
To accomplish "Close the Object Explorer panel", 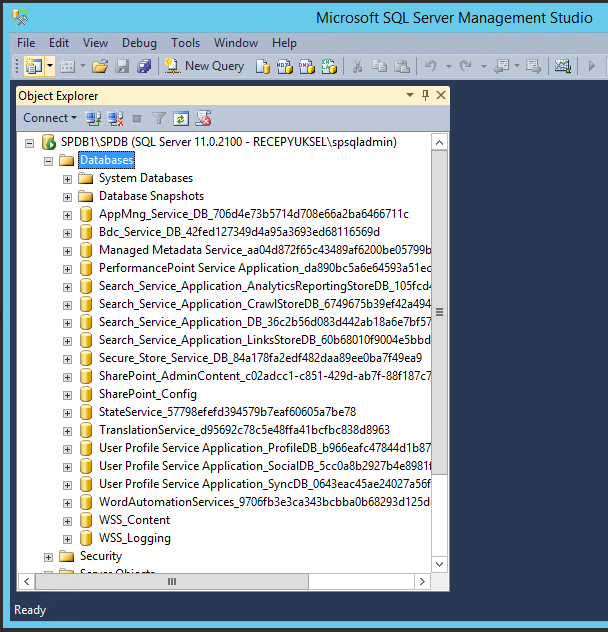I will pyautogui.click(x=441, y=96).
